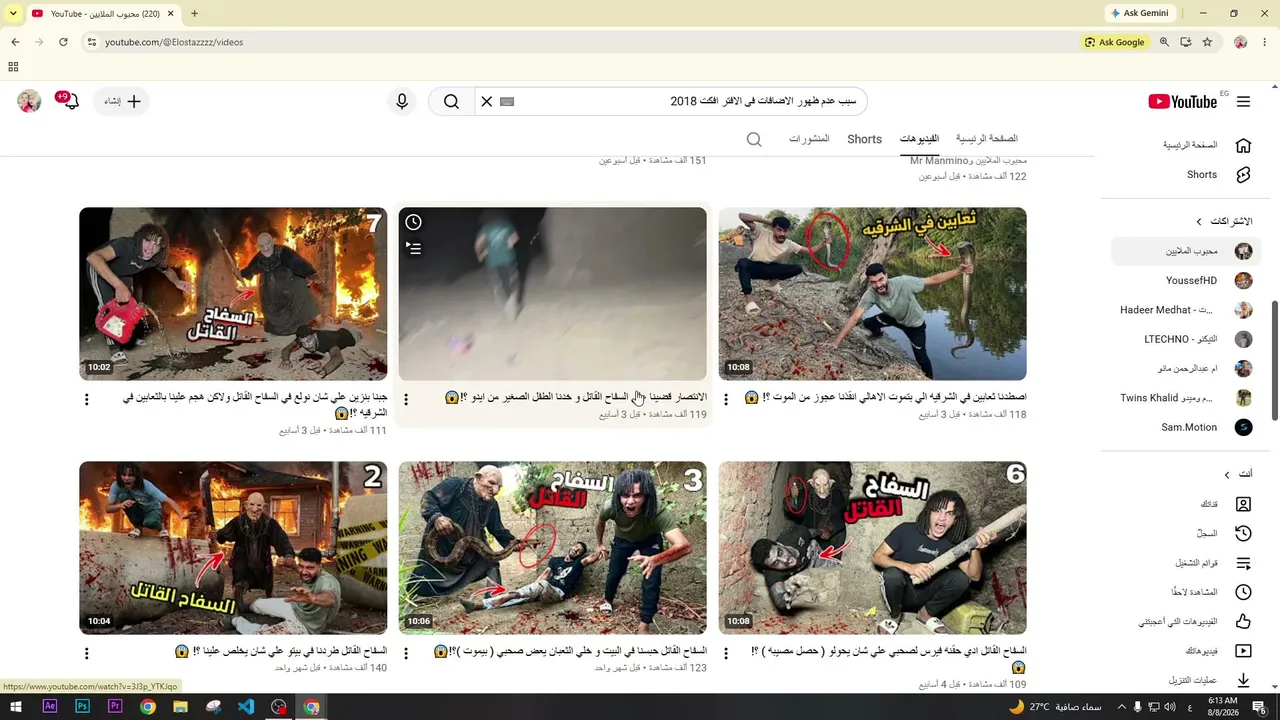Expand the أنت (You) section
Image resolution: width=1280 pixels, height=720 pixels.
click(1238, 474)
